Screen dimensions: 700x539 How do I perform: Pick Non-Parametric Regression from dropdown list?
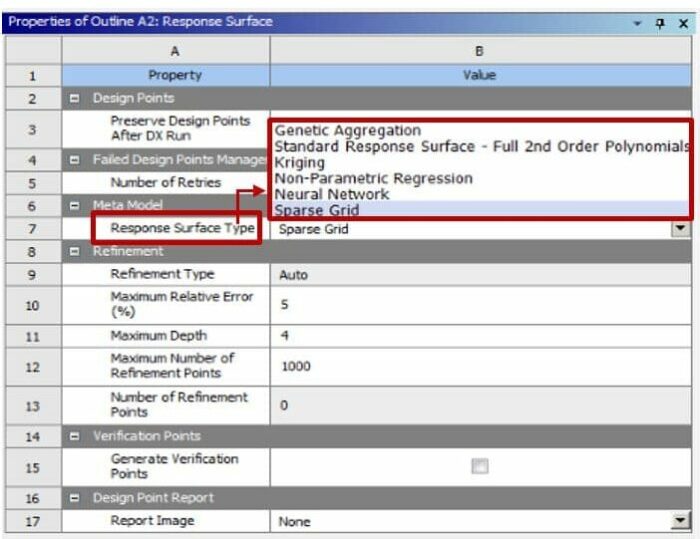(x=373, y=178)
